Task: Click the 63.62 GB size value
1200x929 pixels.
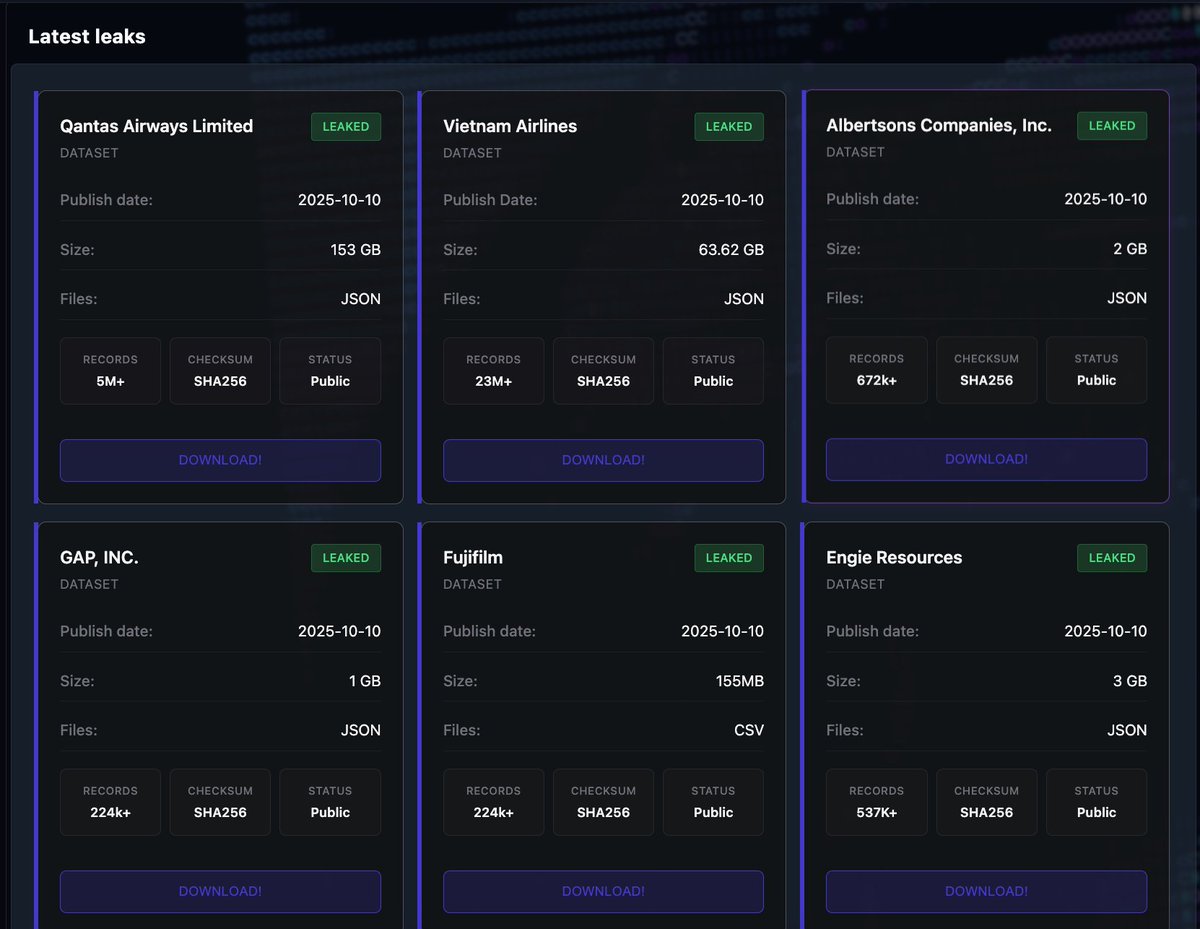Action: pyautogui.click(x=731, y=249)
